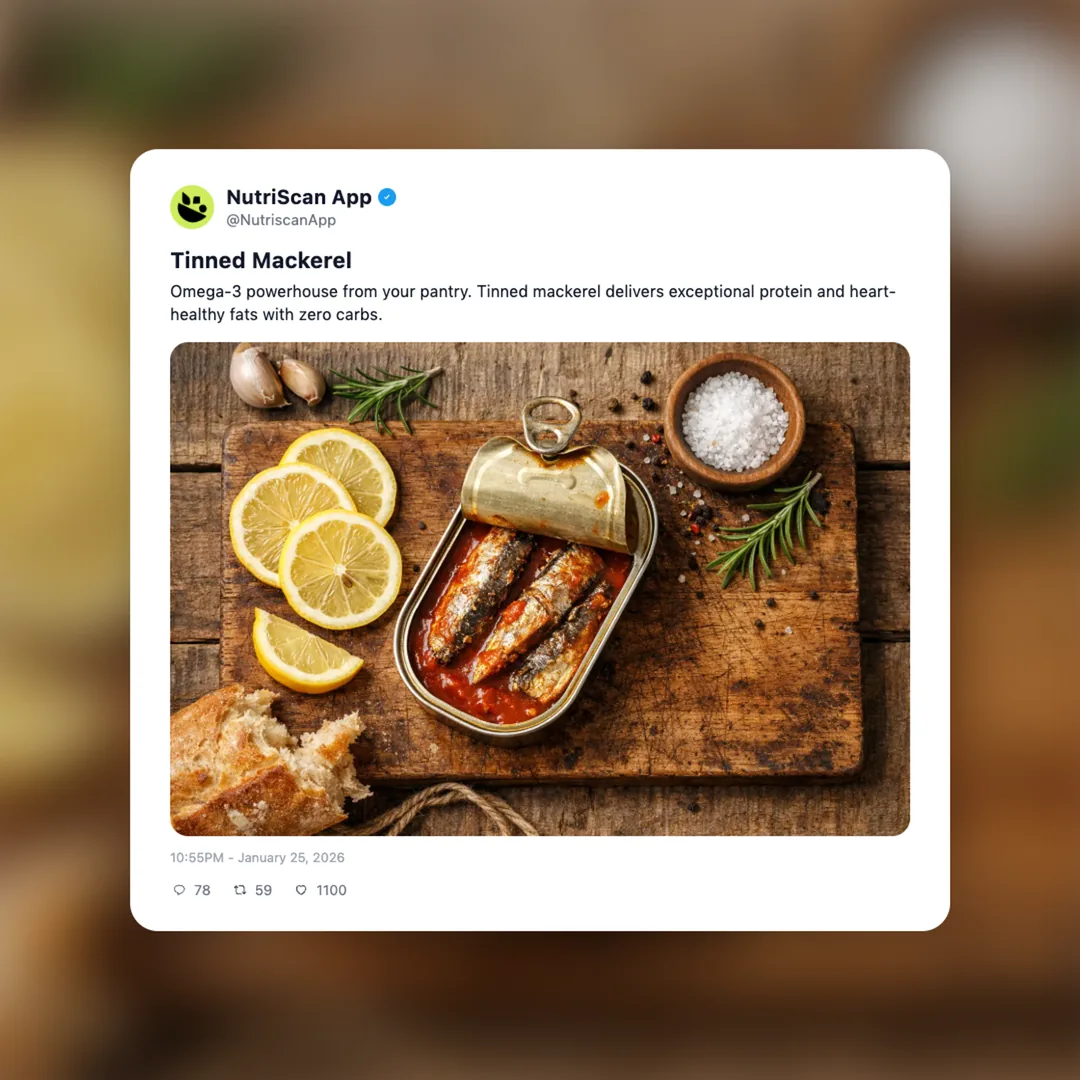Open the 10:55PM January 25, 2026 timestamp
This screenshot has height=1080, width=1080.
pos(258,858)
